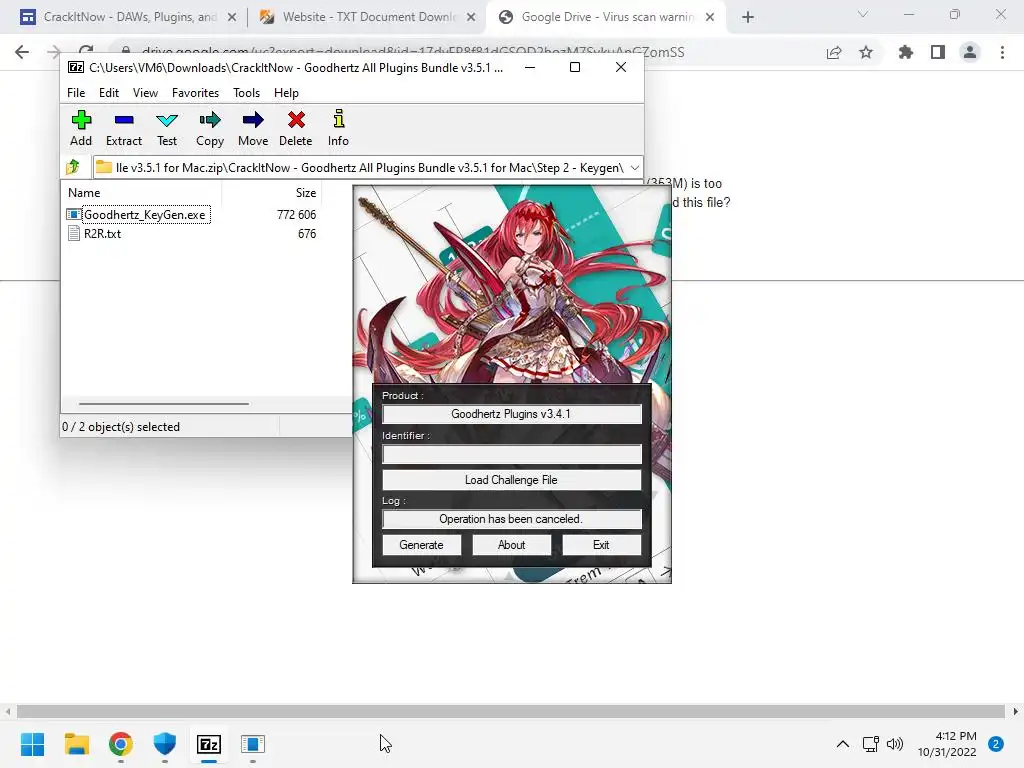The image size is (1024, 768).
Task: Open Chrome's three-dot menu
Action: [x=1002, y=52]
